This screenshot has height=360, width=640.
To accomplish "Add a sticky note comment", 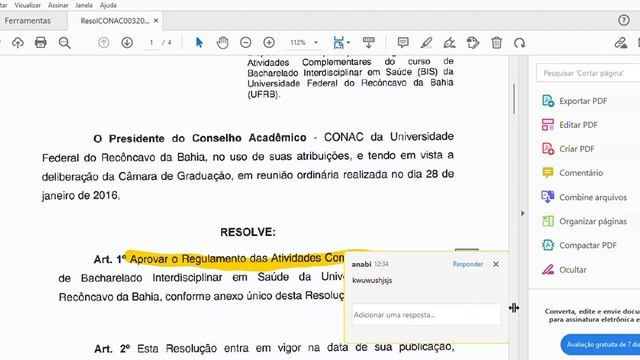I will [403, 42].
